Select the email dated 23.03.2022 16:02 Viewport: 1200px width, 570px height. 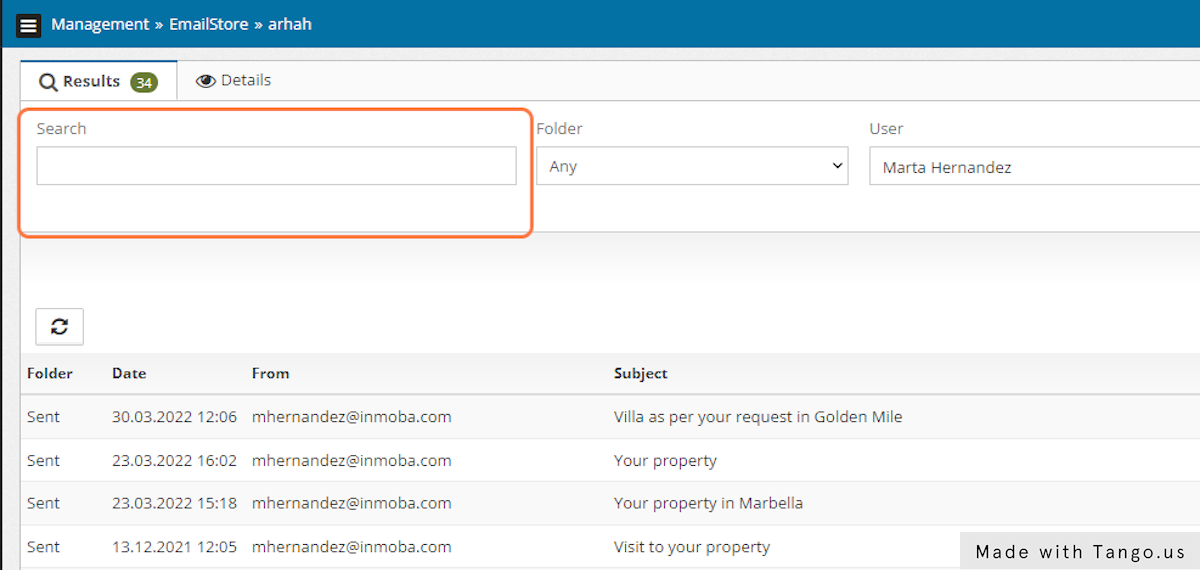coord(174,461)
